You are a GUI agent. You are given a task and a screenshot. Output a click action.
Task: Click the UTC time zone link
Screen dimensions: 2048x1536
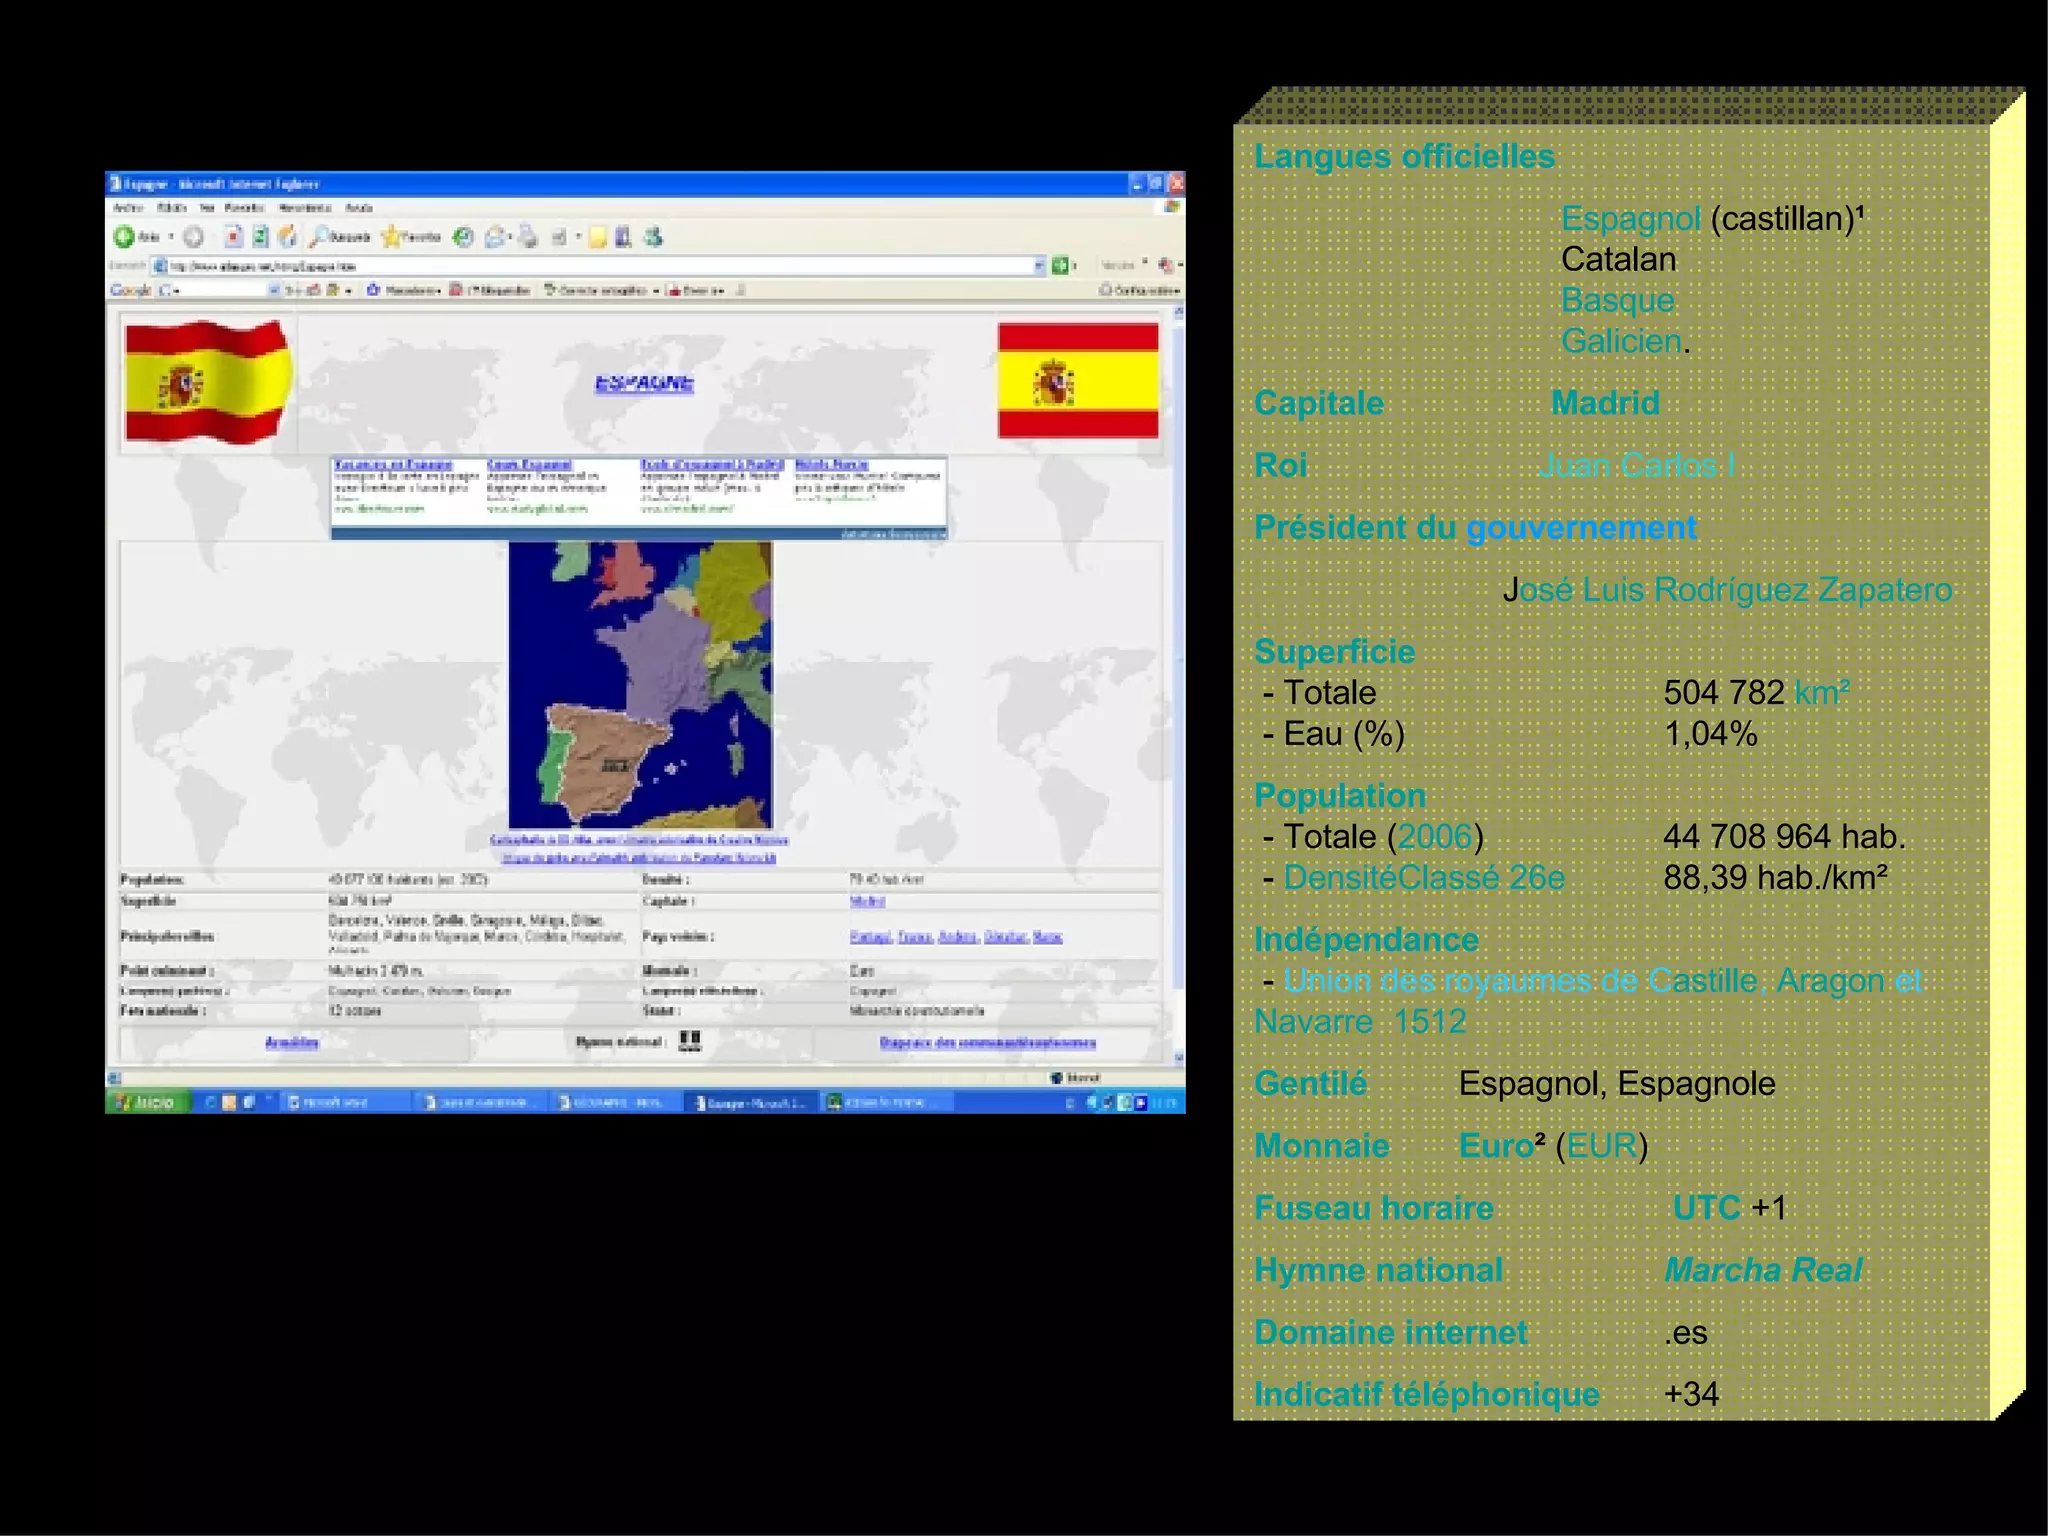coord(1707,1207)
